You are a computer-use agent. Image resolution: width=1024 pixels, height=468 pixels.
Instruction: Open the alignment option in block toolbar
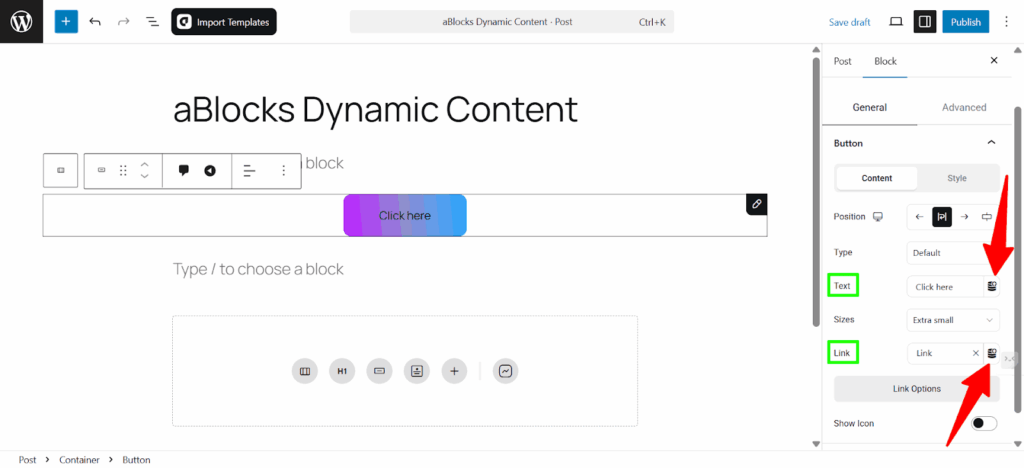pyautogui.click(x=249, y=171)
